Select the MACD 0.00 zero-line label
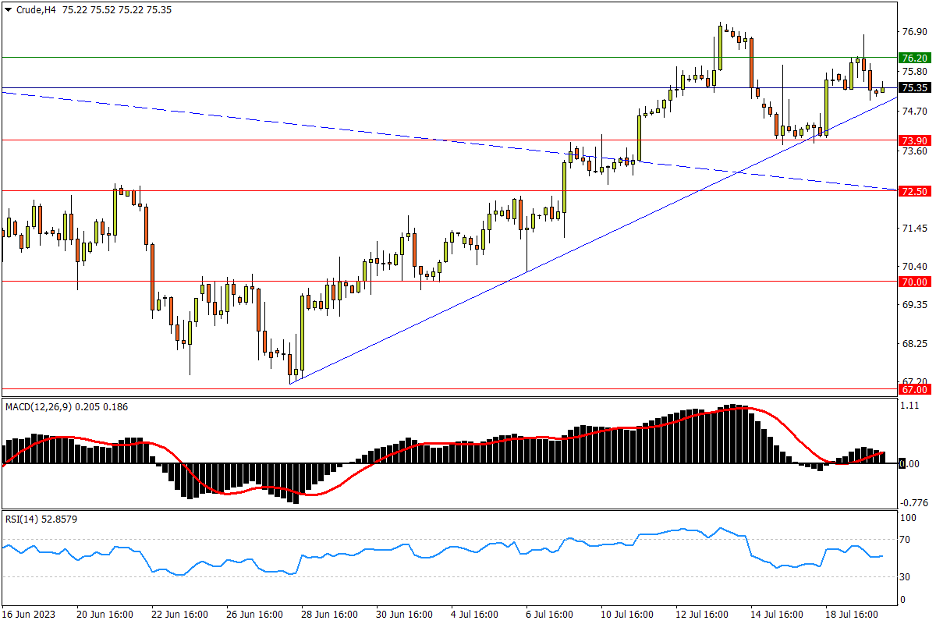 click(x=910, y=464)
